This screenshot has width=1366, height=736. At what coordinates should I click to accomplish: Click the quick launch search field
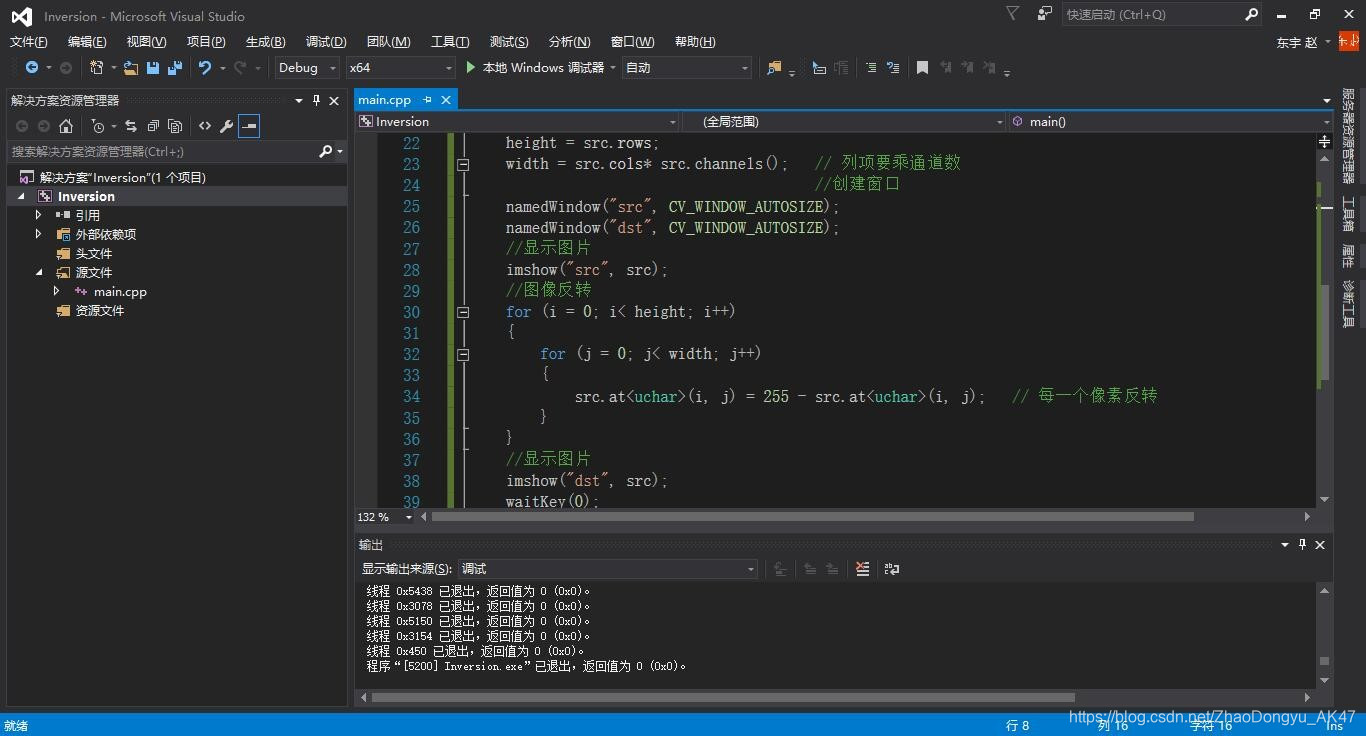coord(1152,14)
